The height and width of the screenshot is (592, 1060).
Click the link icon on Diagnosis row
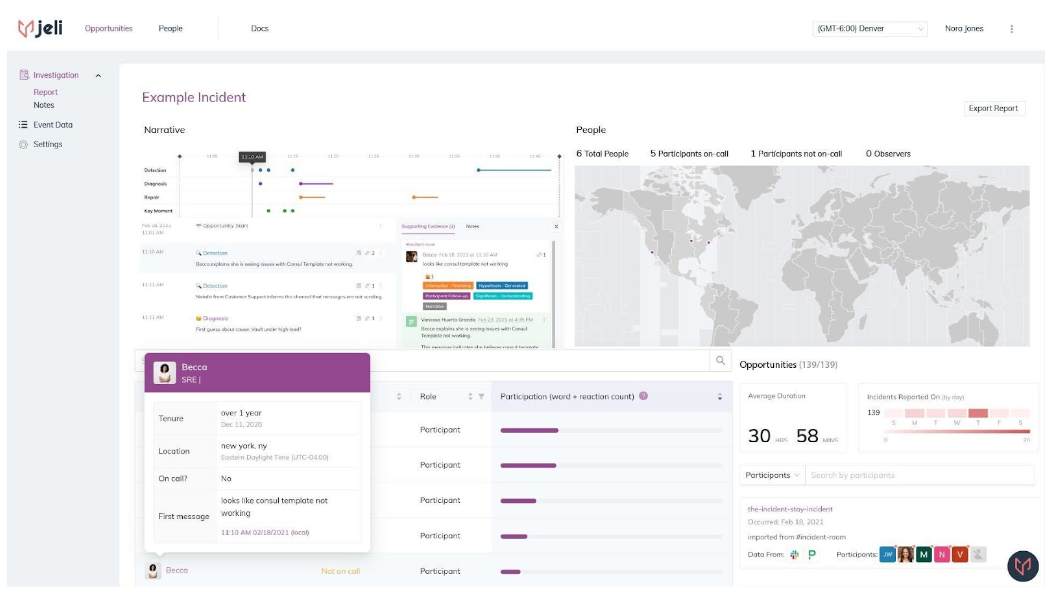367,318
